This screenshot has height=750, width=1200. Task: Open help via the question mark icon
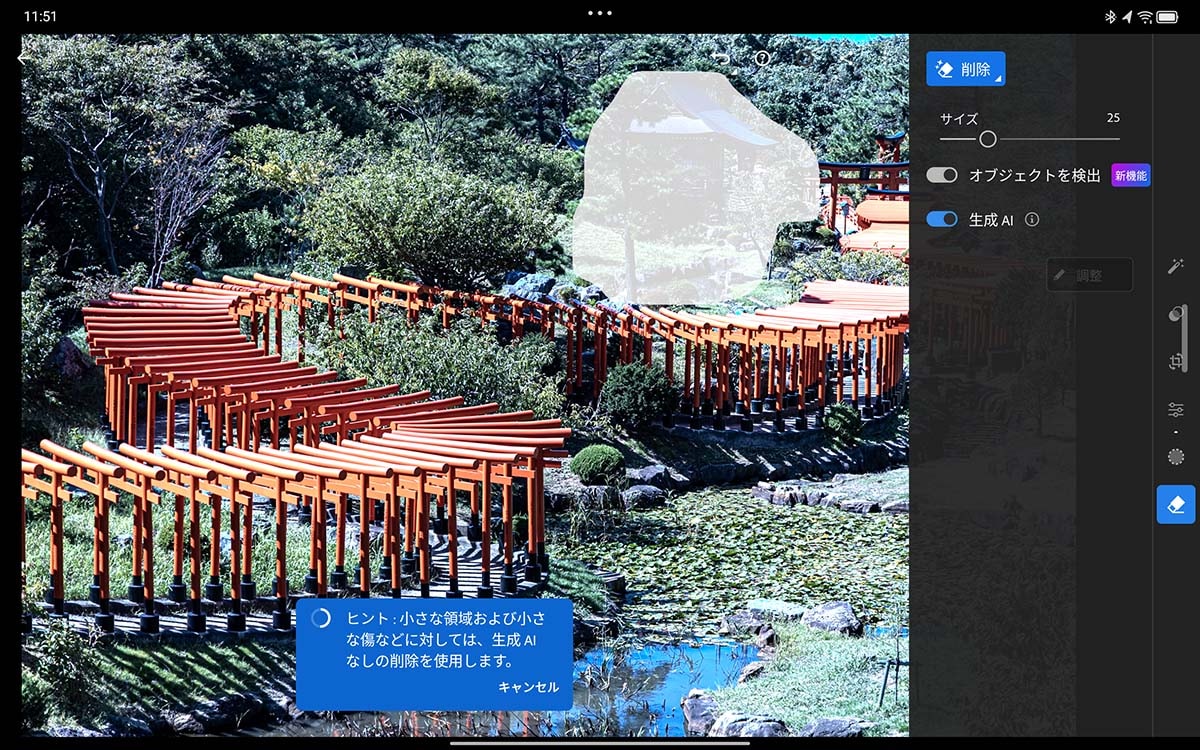pos(763,58)
